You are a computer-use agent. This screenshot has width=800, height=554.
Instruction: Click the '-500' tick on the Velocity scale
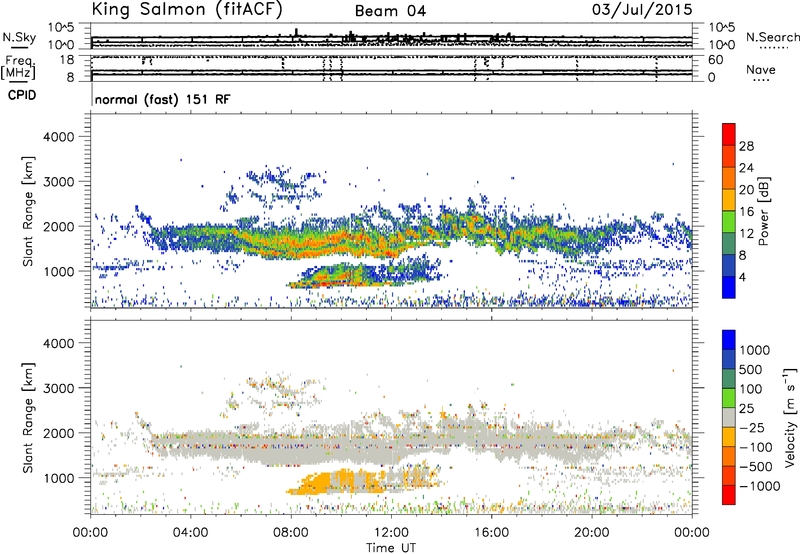756,466
